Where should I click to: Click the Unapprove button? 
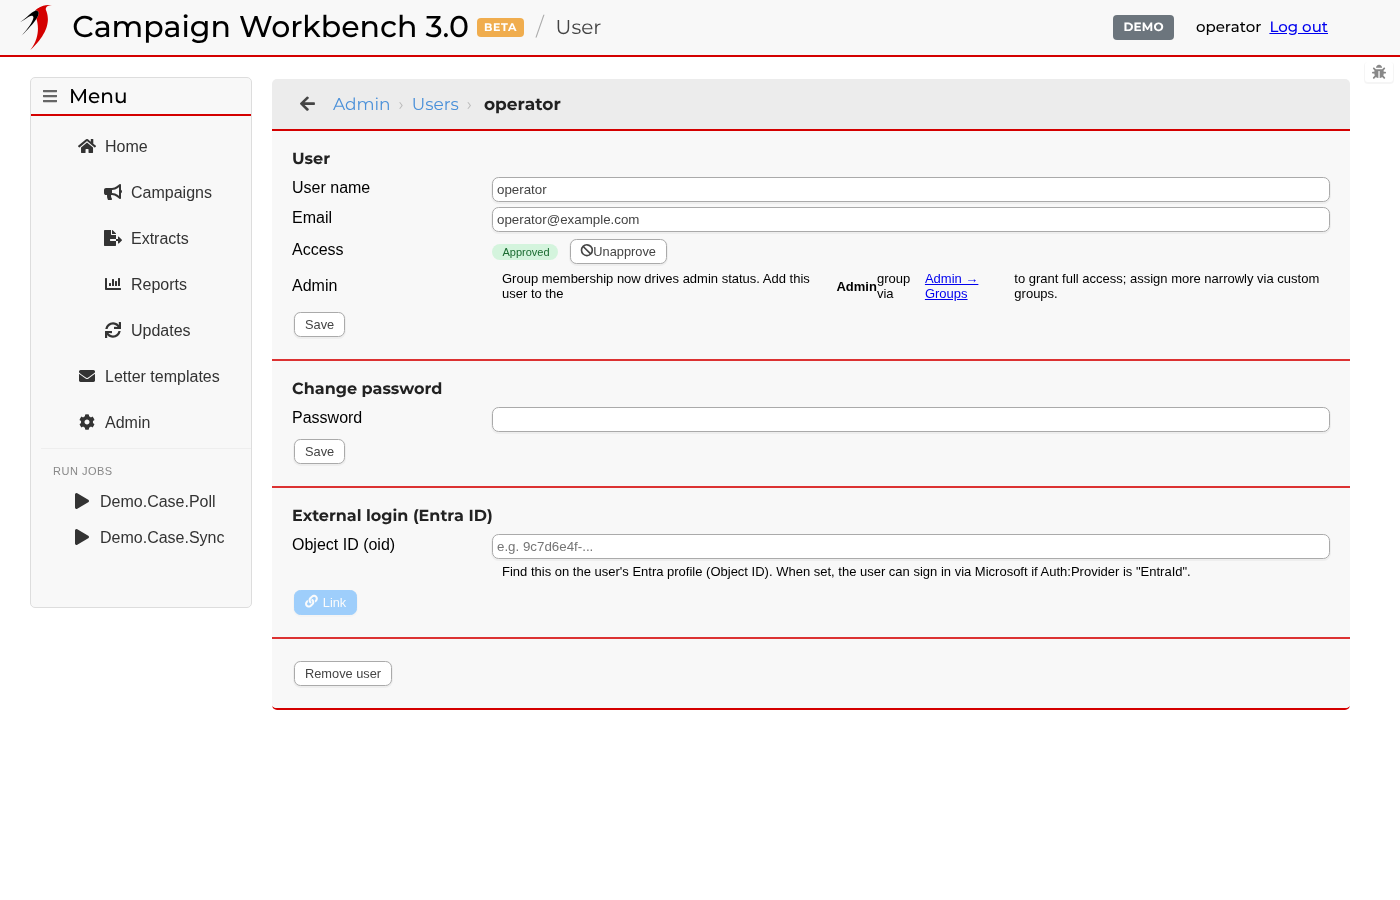(x=618, y=251)
